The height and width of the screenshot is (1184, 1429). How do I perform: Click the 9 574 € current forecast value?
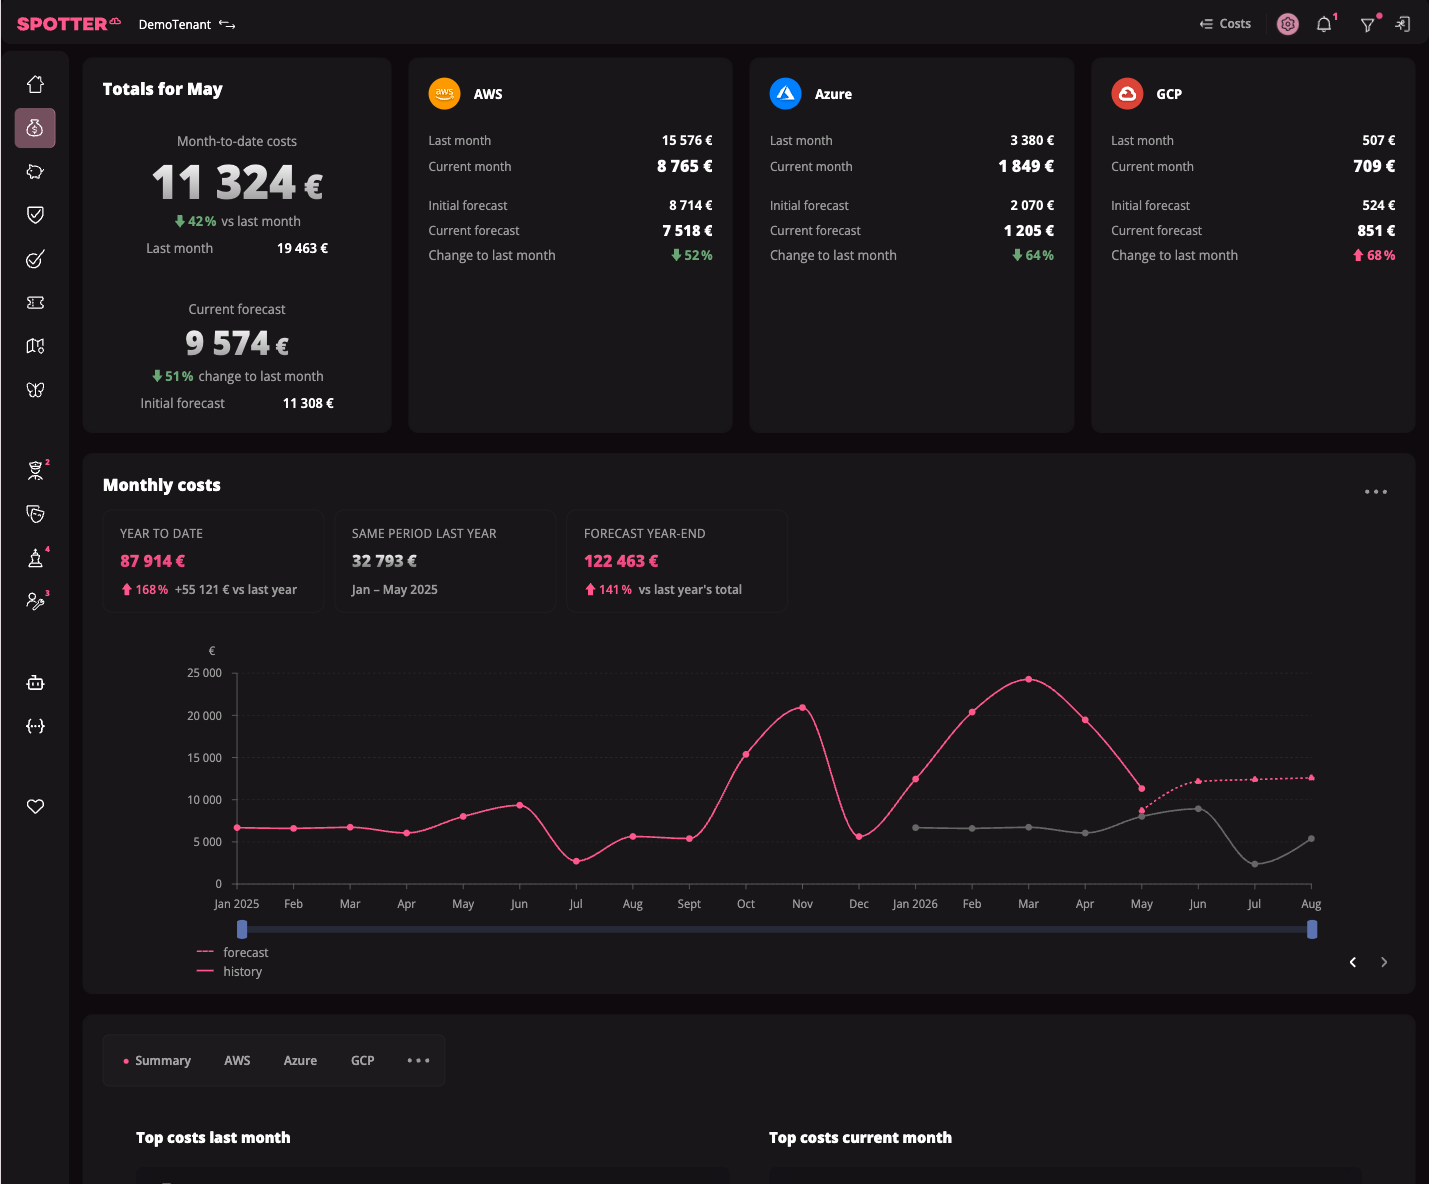point(237,343)
